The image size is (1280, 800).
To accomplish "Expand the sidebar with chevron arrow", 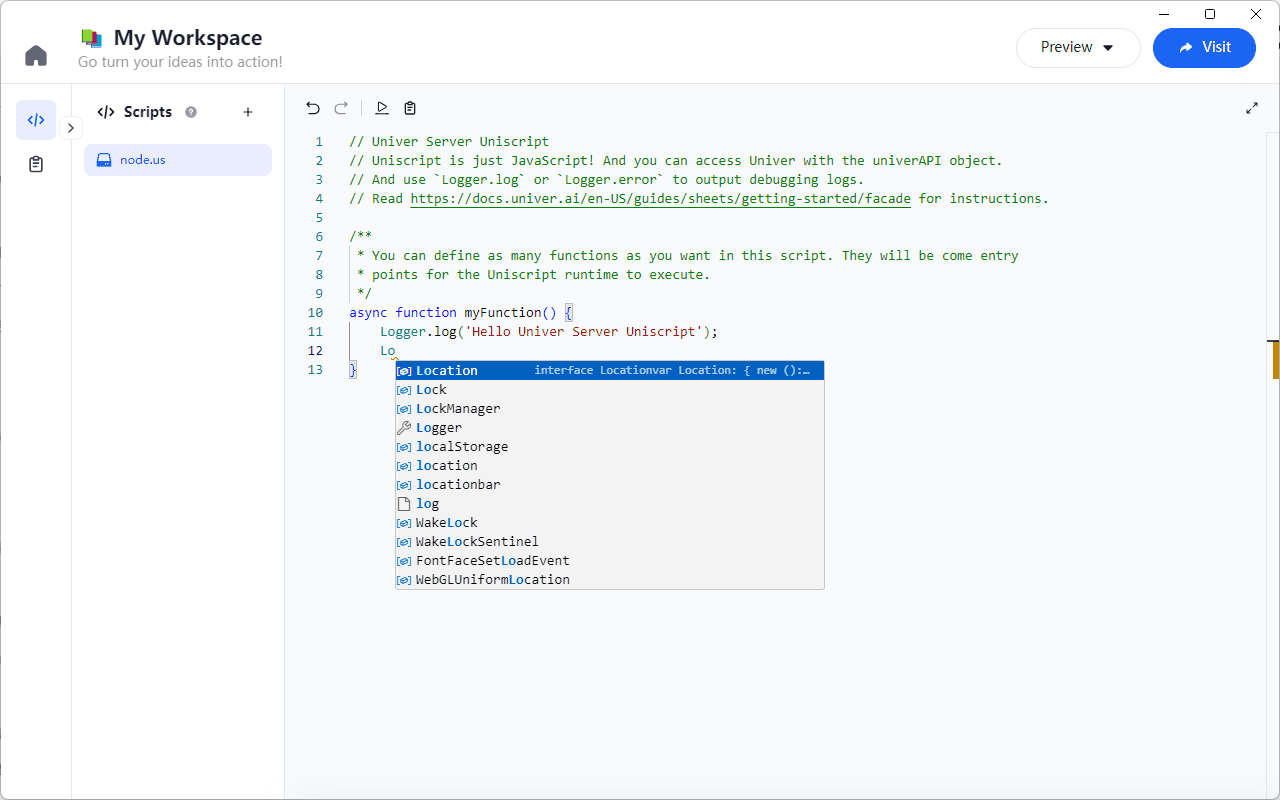I will (71, 128).
